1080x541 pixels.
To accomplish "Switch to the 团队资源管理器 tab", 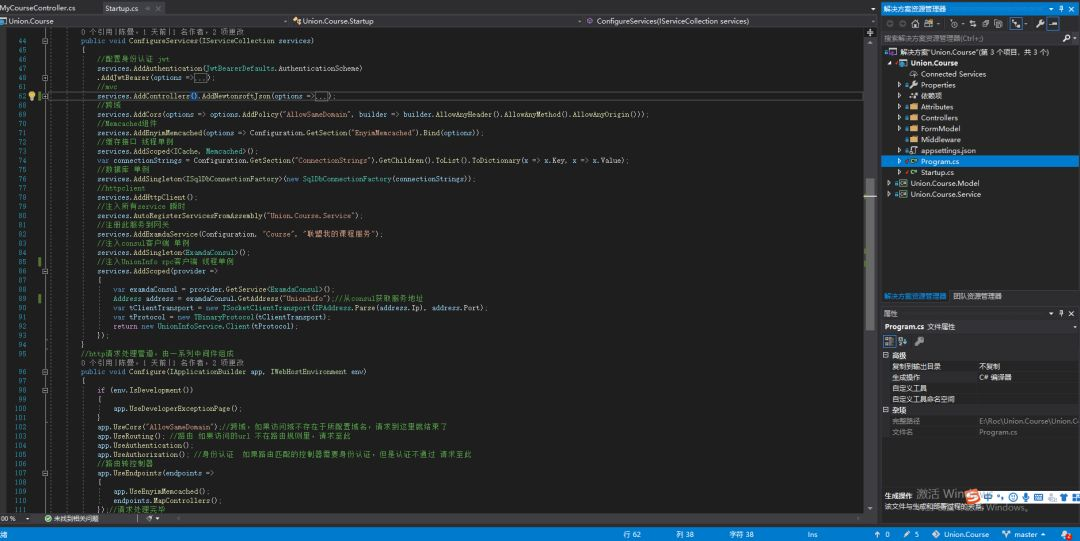I will coord(977,296).
